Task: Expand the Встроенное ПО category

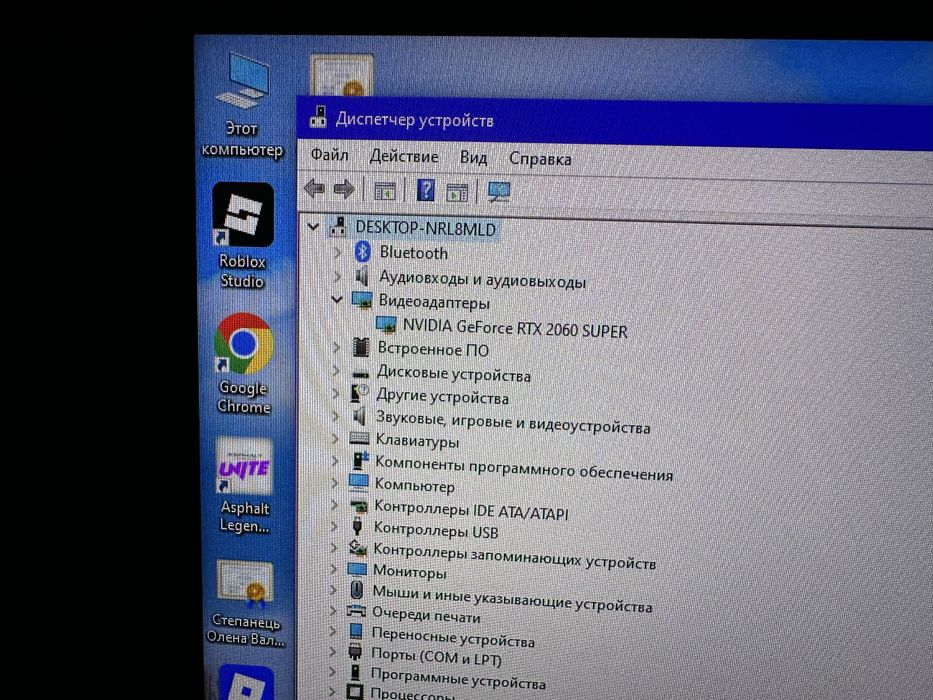Action: tap(336, 347)
